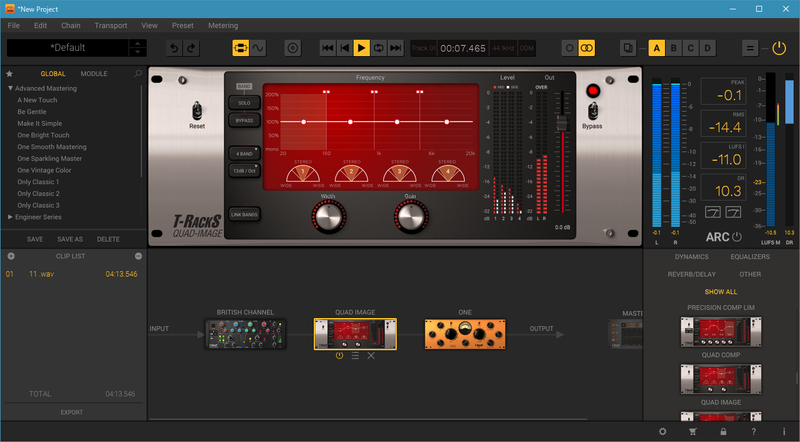Open the File menu
Screen dimensions: 800x442
(14, 26)
